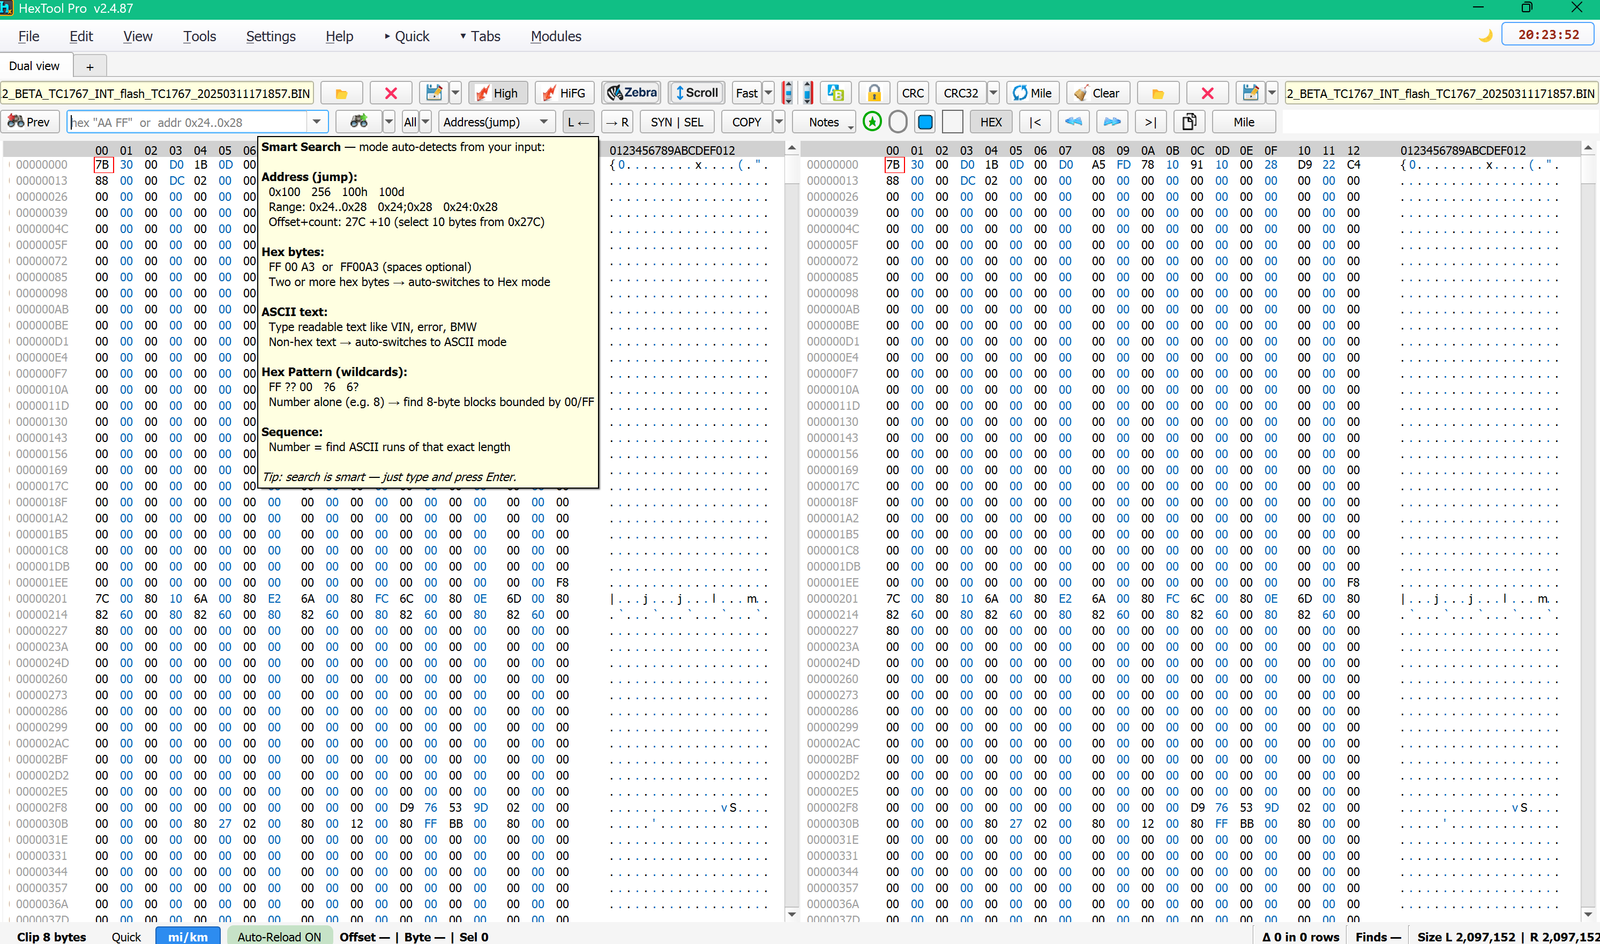This screenshot has width=1600, height=944.
Task: Open the View menu
Action: [x=138, y=36]
